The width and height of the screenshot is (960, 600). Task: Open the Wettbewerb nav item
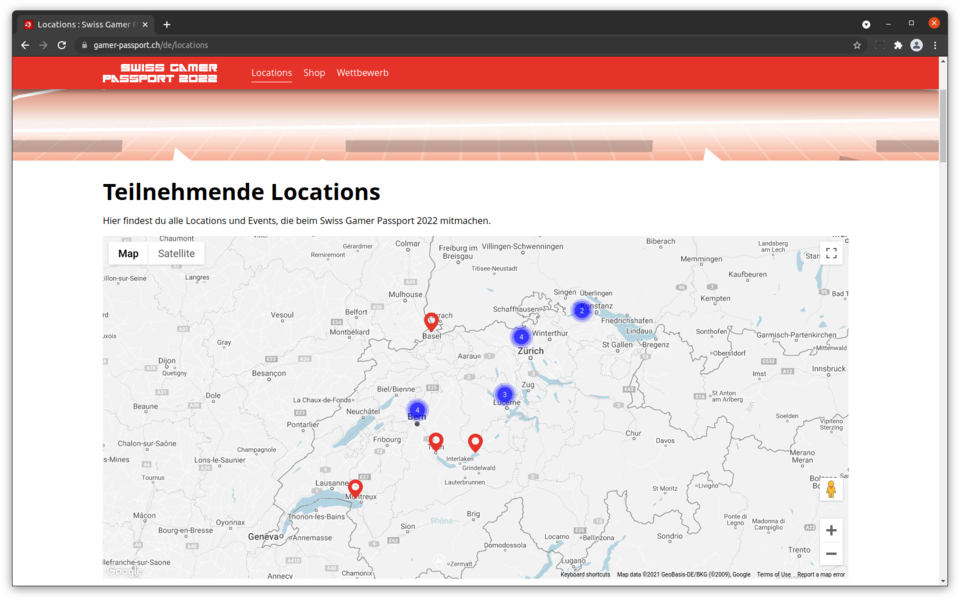[362, 72]
